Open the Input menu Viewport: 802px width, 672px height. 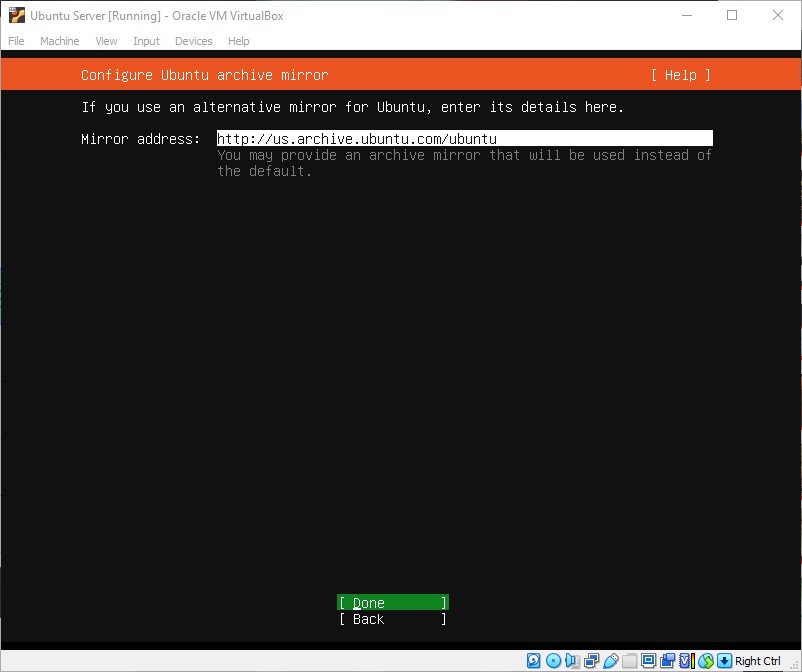pos(146,41)
